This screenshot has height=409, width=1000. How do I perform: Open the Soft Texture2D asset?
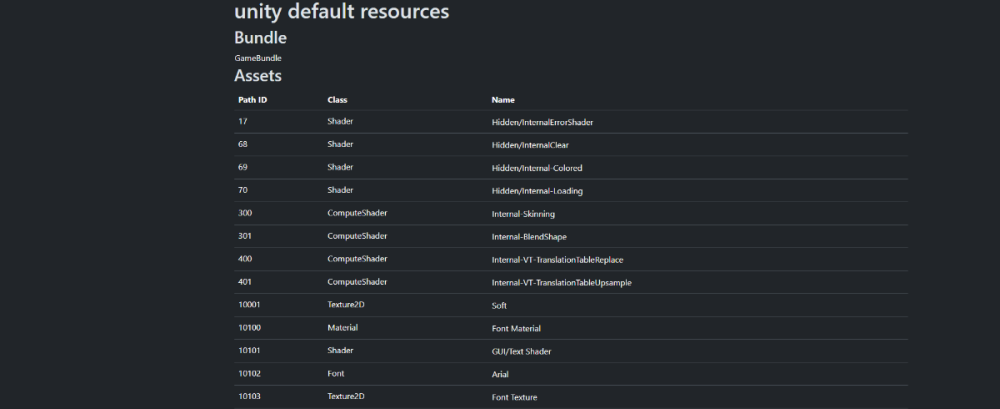[x=499, y=305]
